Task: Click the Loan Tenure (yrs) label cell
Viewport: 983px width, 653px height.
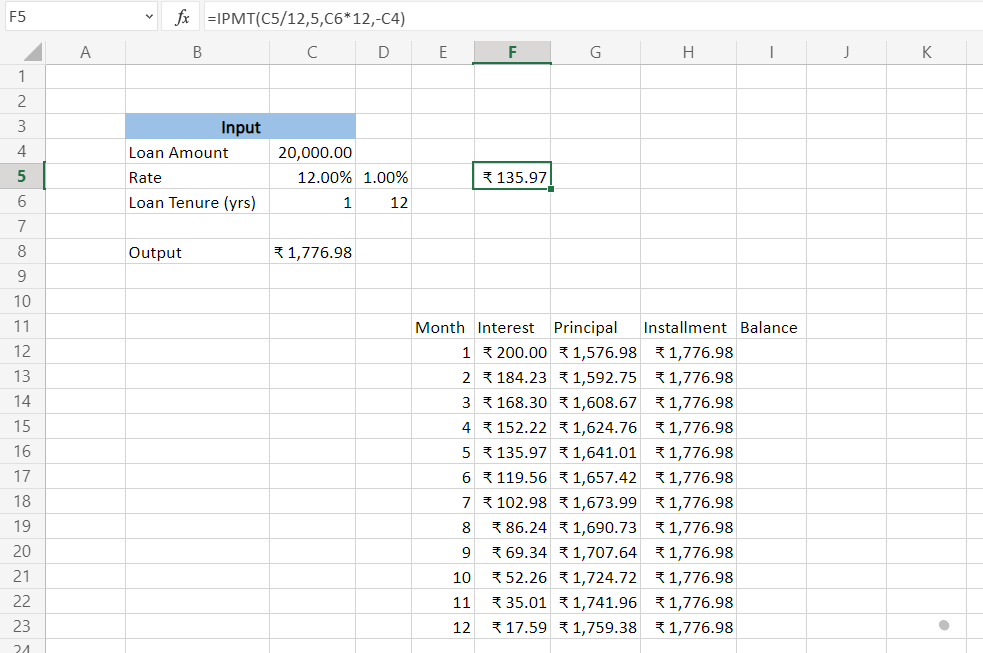Action: (197, 202)
